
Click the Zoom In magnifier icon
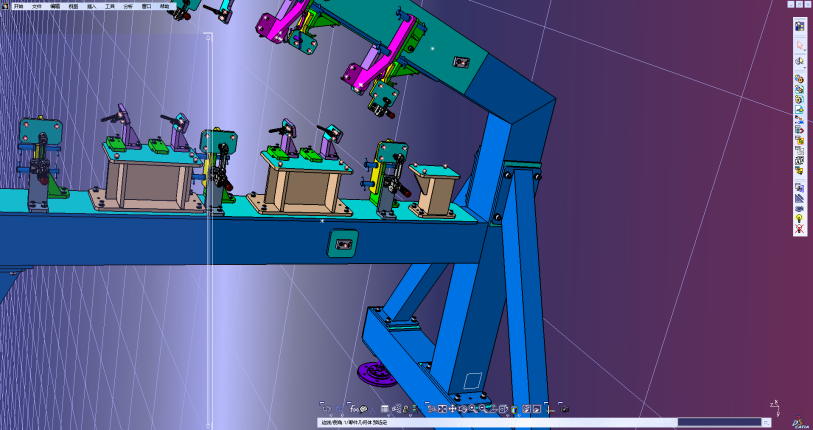point(472,409)
